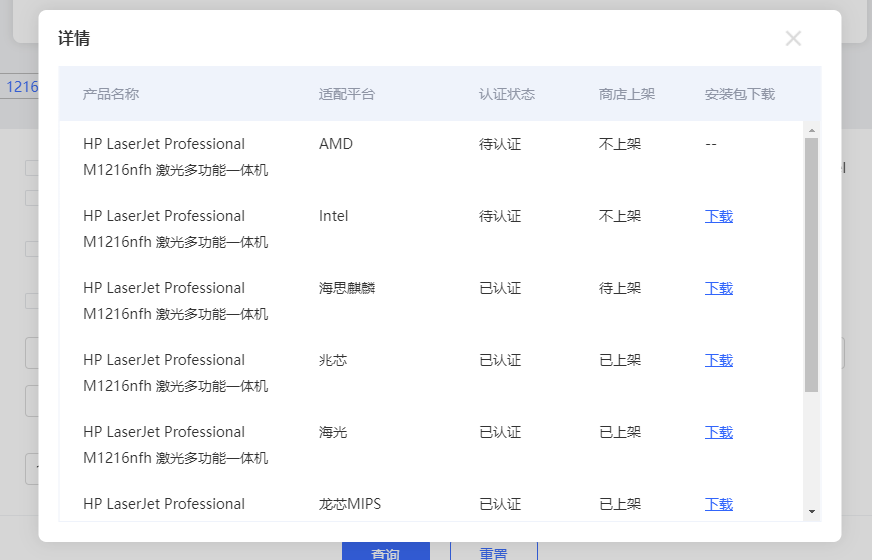Click the 待上架 status in the 海思麒麟 row
Viewport: 872px width, 560px height.
[620, 288]
